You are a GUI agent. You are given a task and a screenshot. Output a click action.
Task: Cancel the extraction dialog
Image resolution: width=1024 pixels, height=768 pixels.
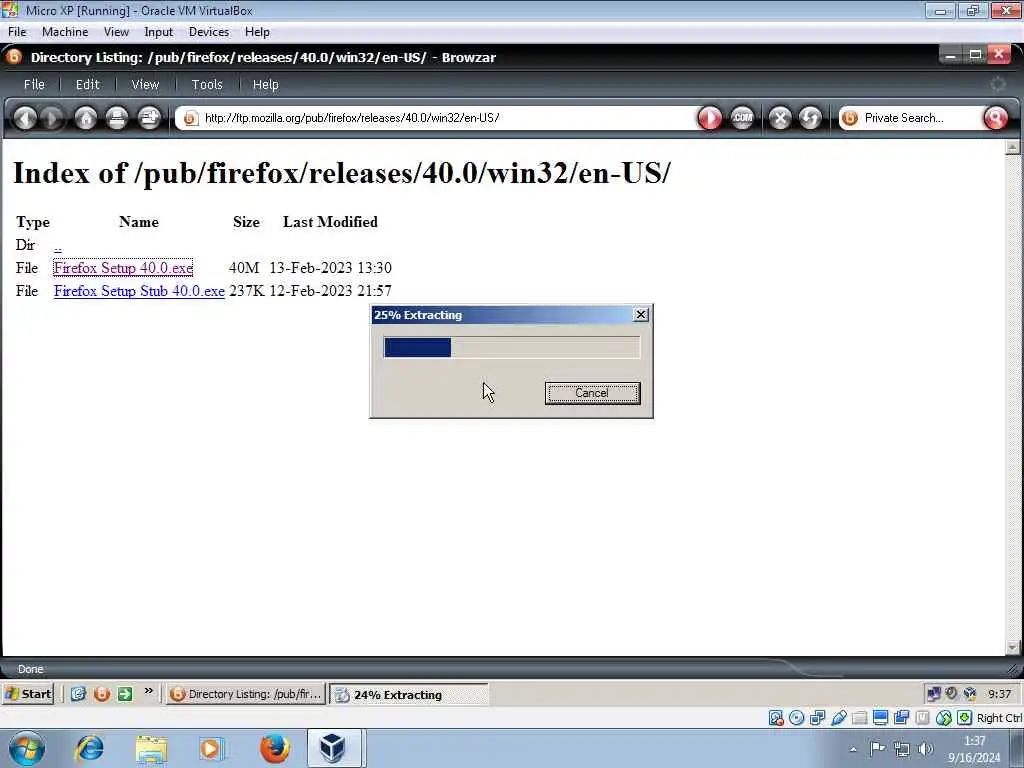(592, 393)
